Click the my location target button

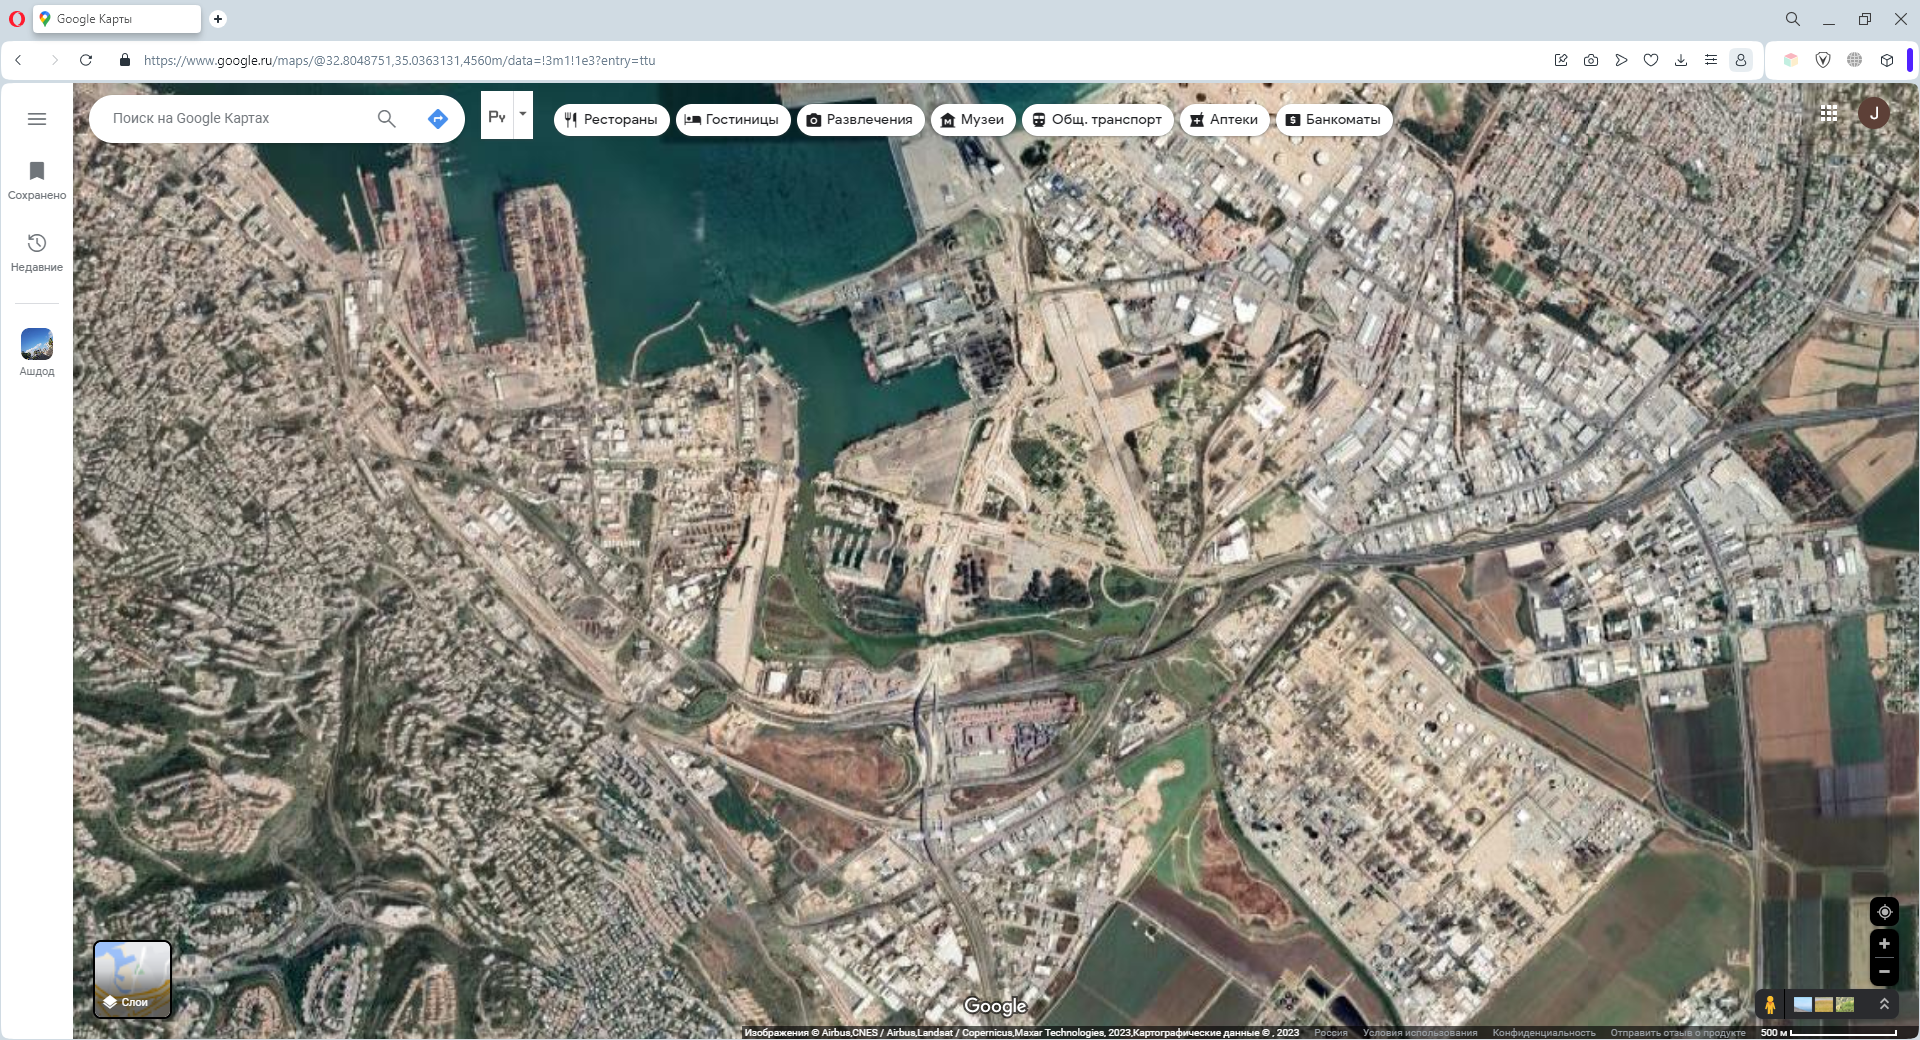(x=1884, y=912)
